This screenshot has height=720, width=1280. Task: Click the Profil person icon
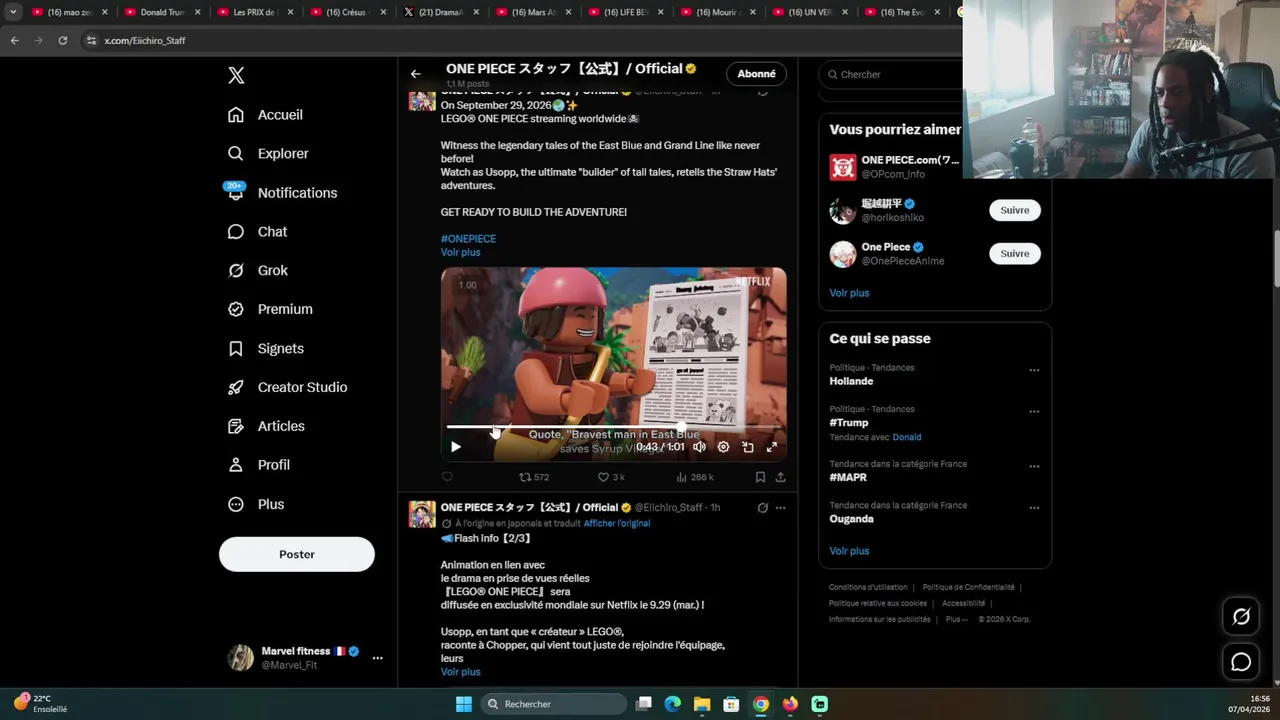(236, 466)
